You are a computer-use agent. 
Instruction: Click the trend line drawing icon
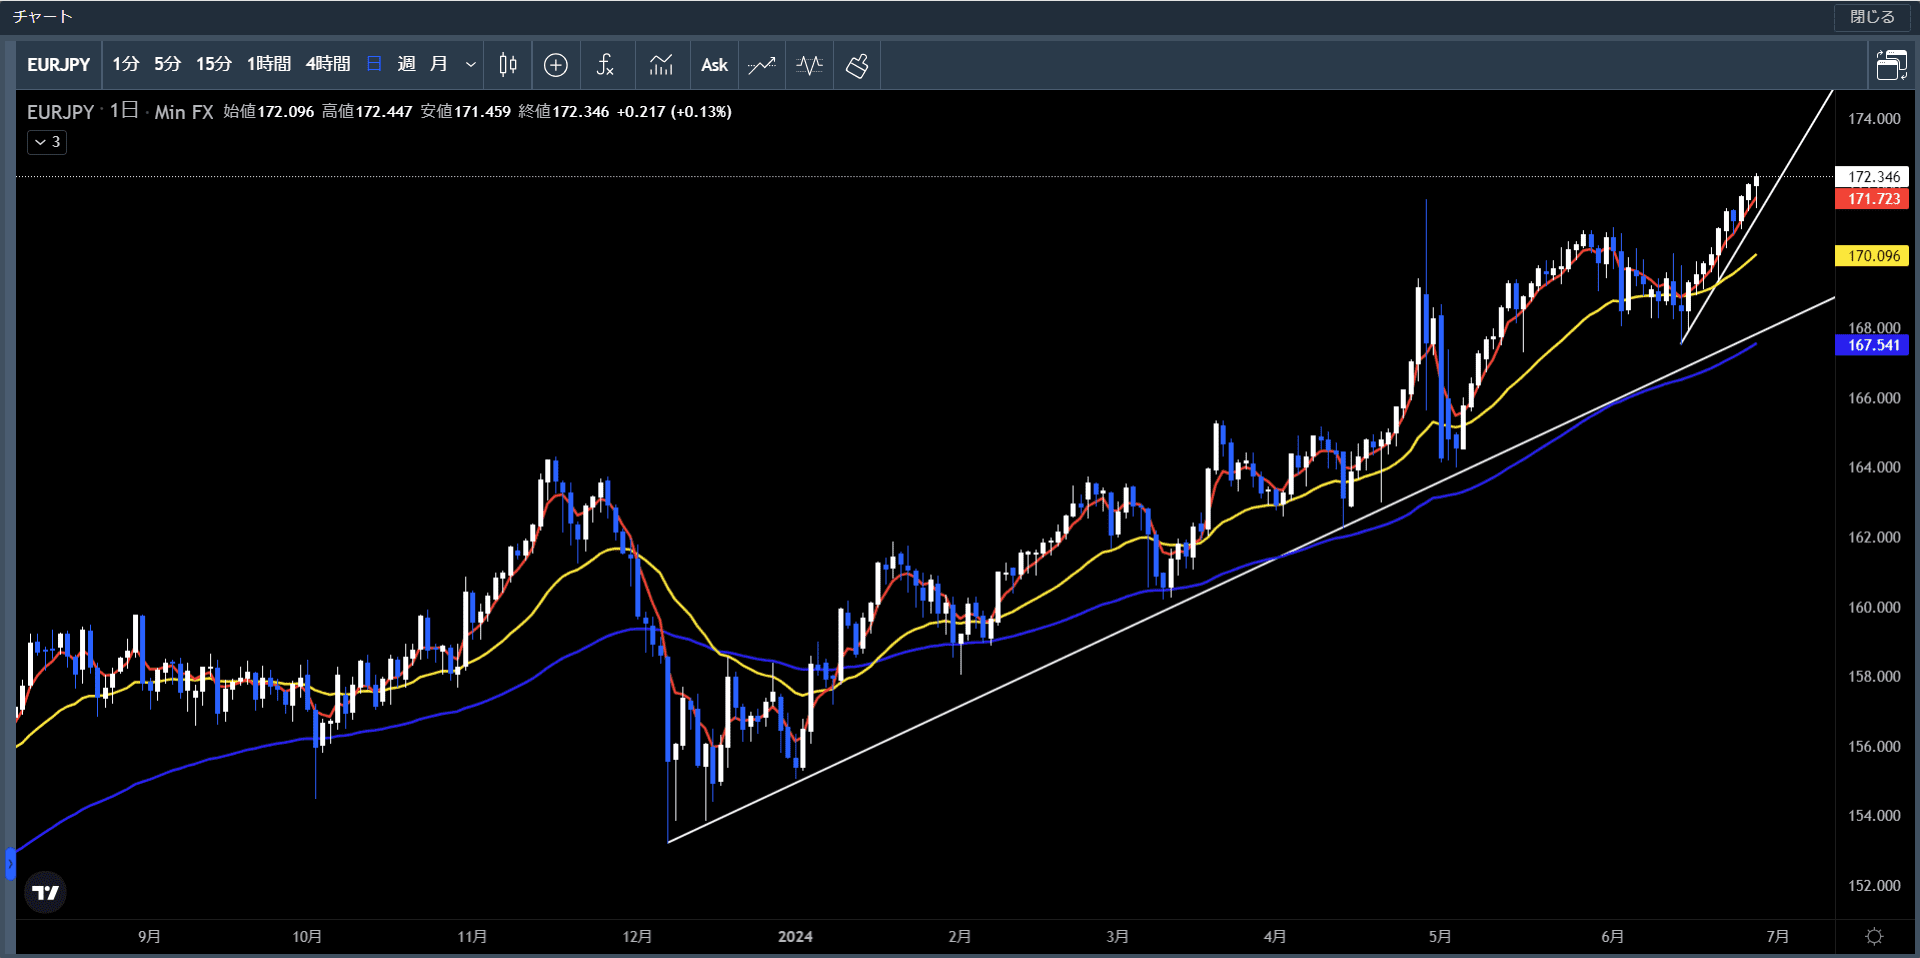pos(762,65)
